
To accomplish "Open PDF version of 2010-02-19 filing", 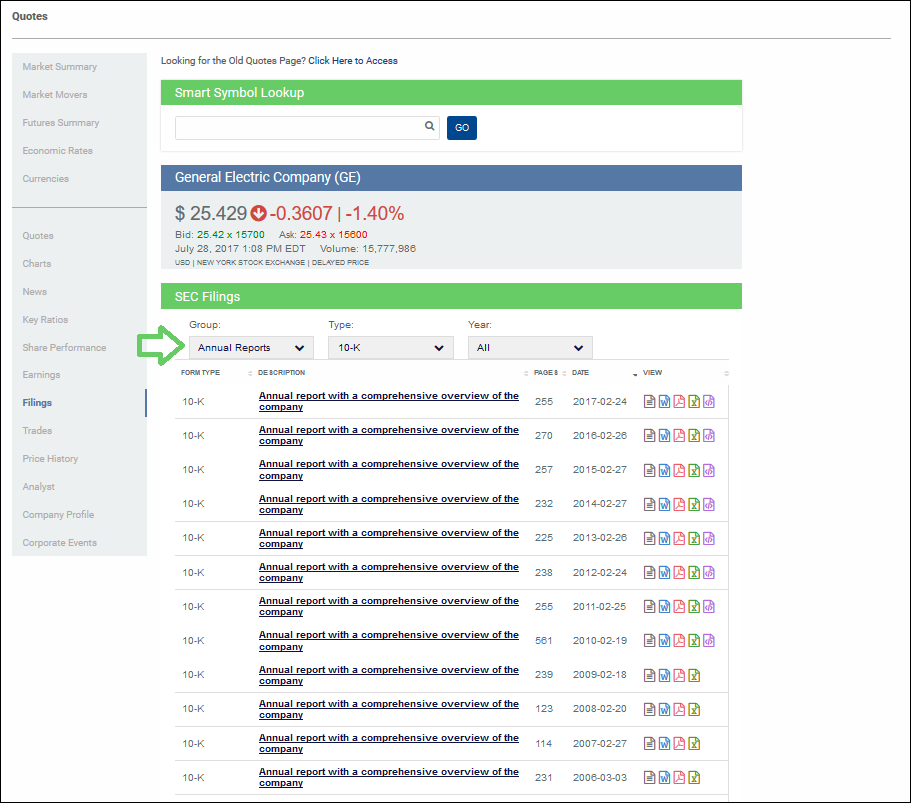I will coord(679,640).
